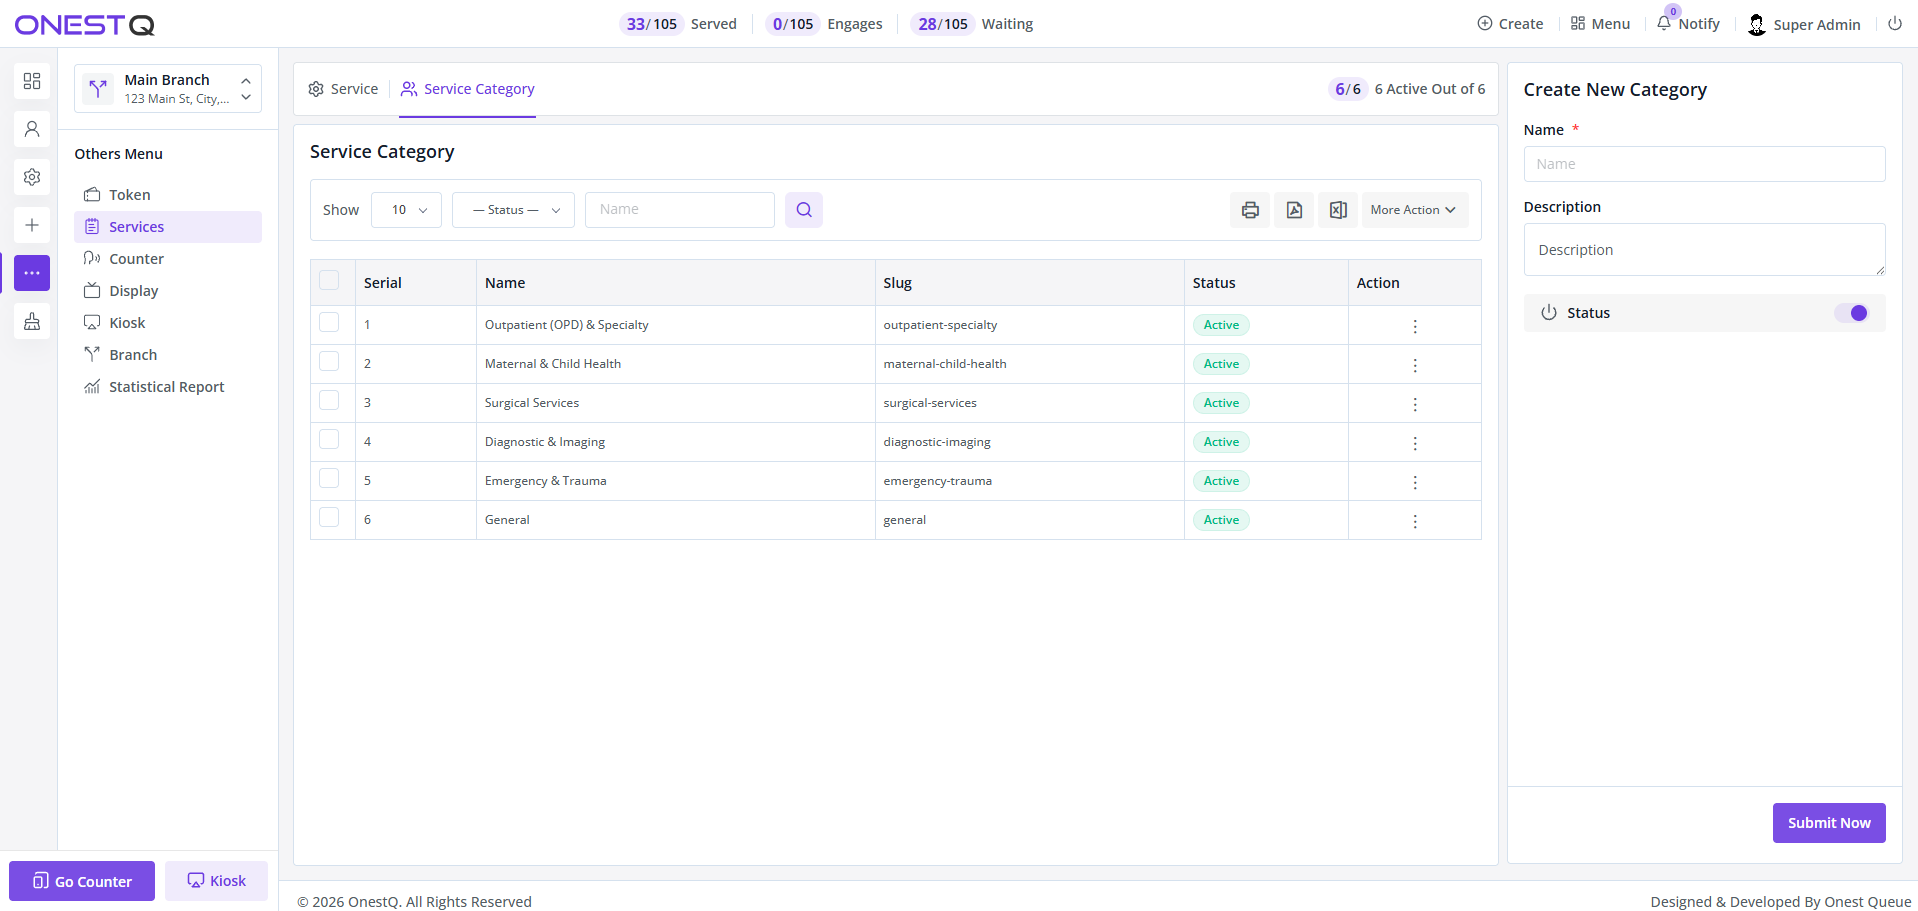Click the Active badge for General row

point(1221,520)
